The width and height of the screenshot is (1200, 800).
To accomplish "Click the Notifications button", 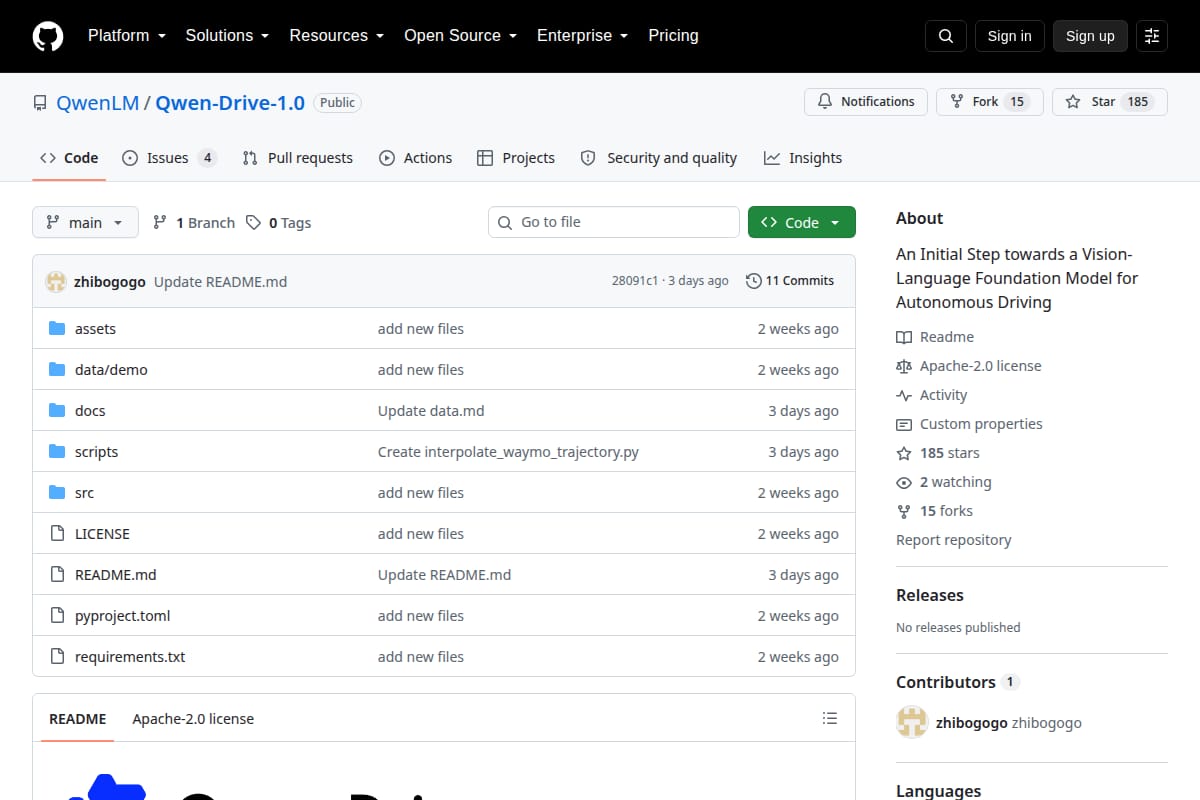I will pos(866,102).
